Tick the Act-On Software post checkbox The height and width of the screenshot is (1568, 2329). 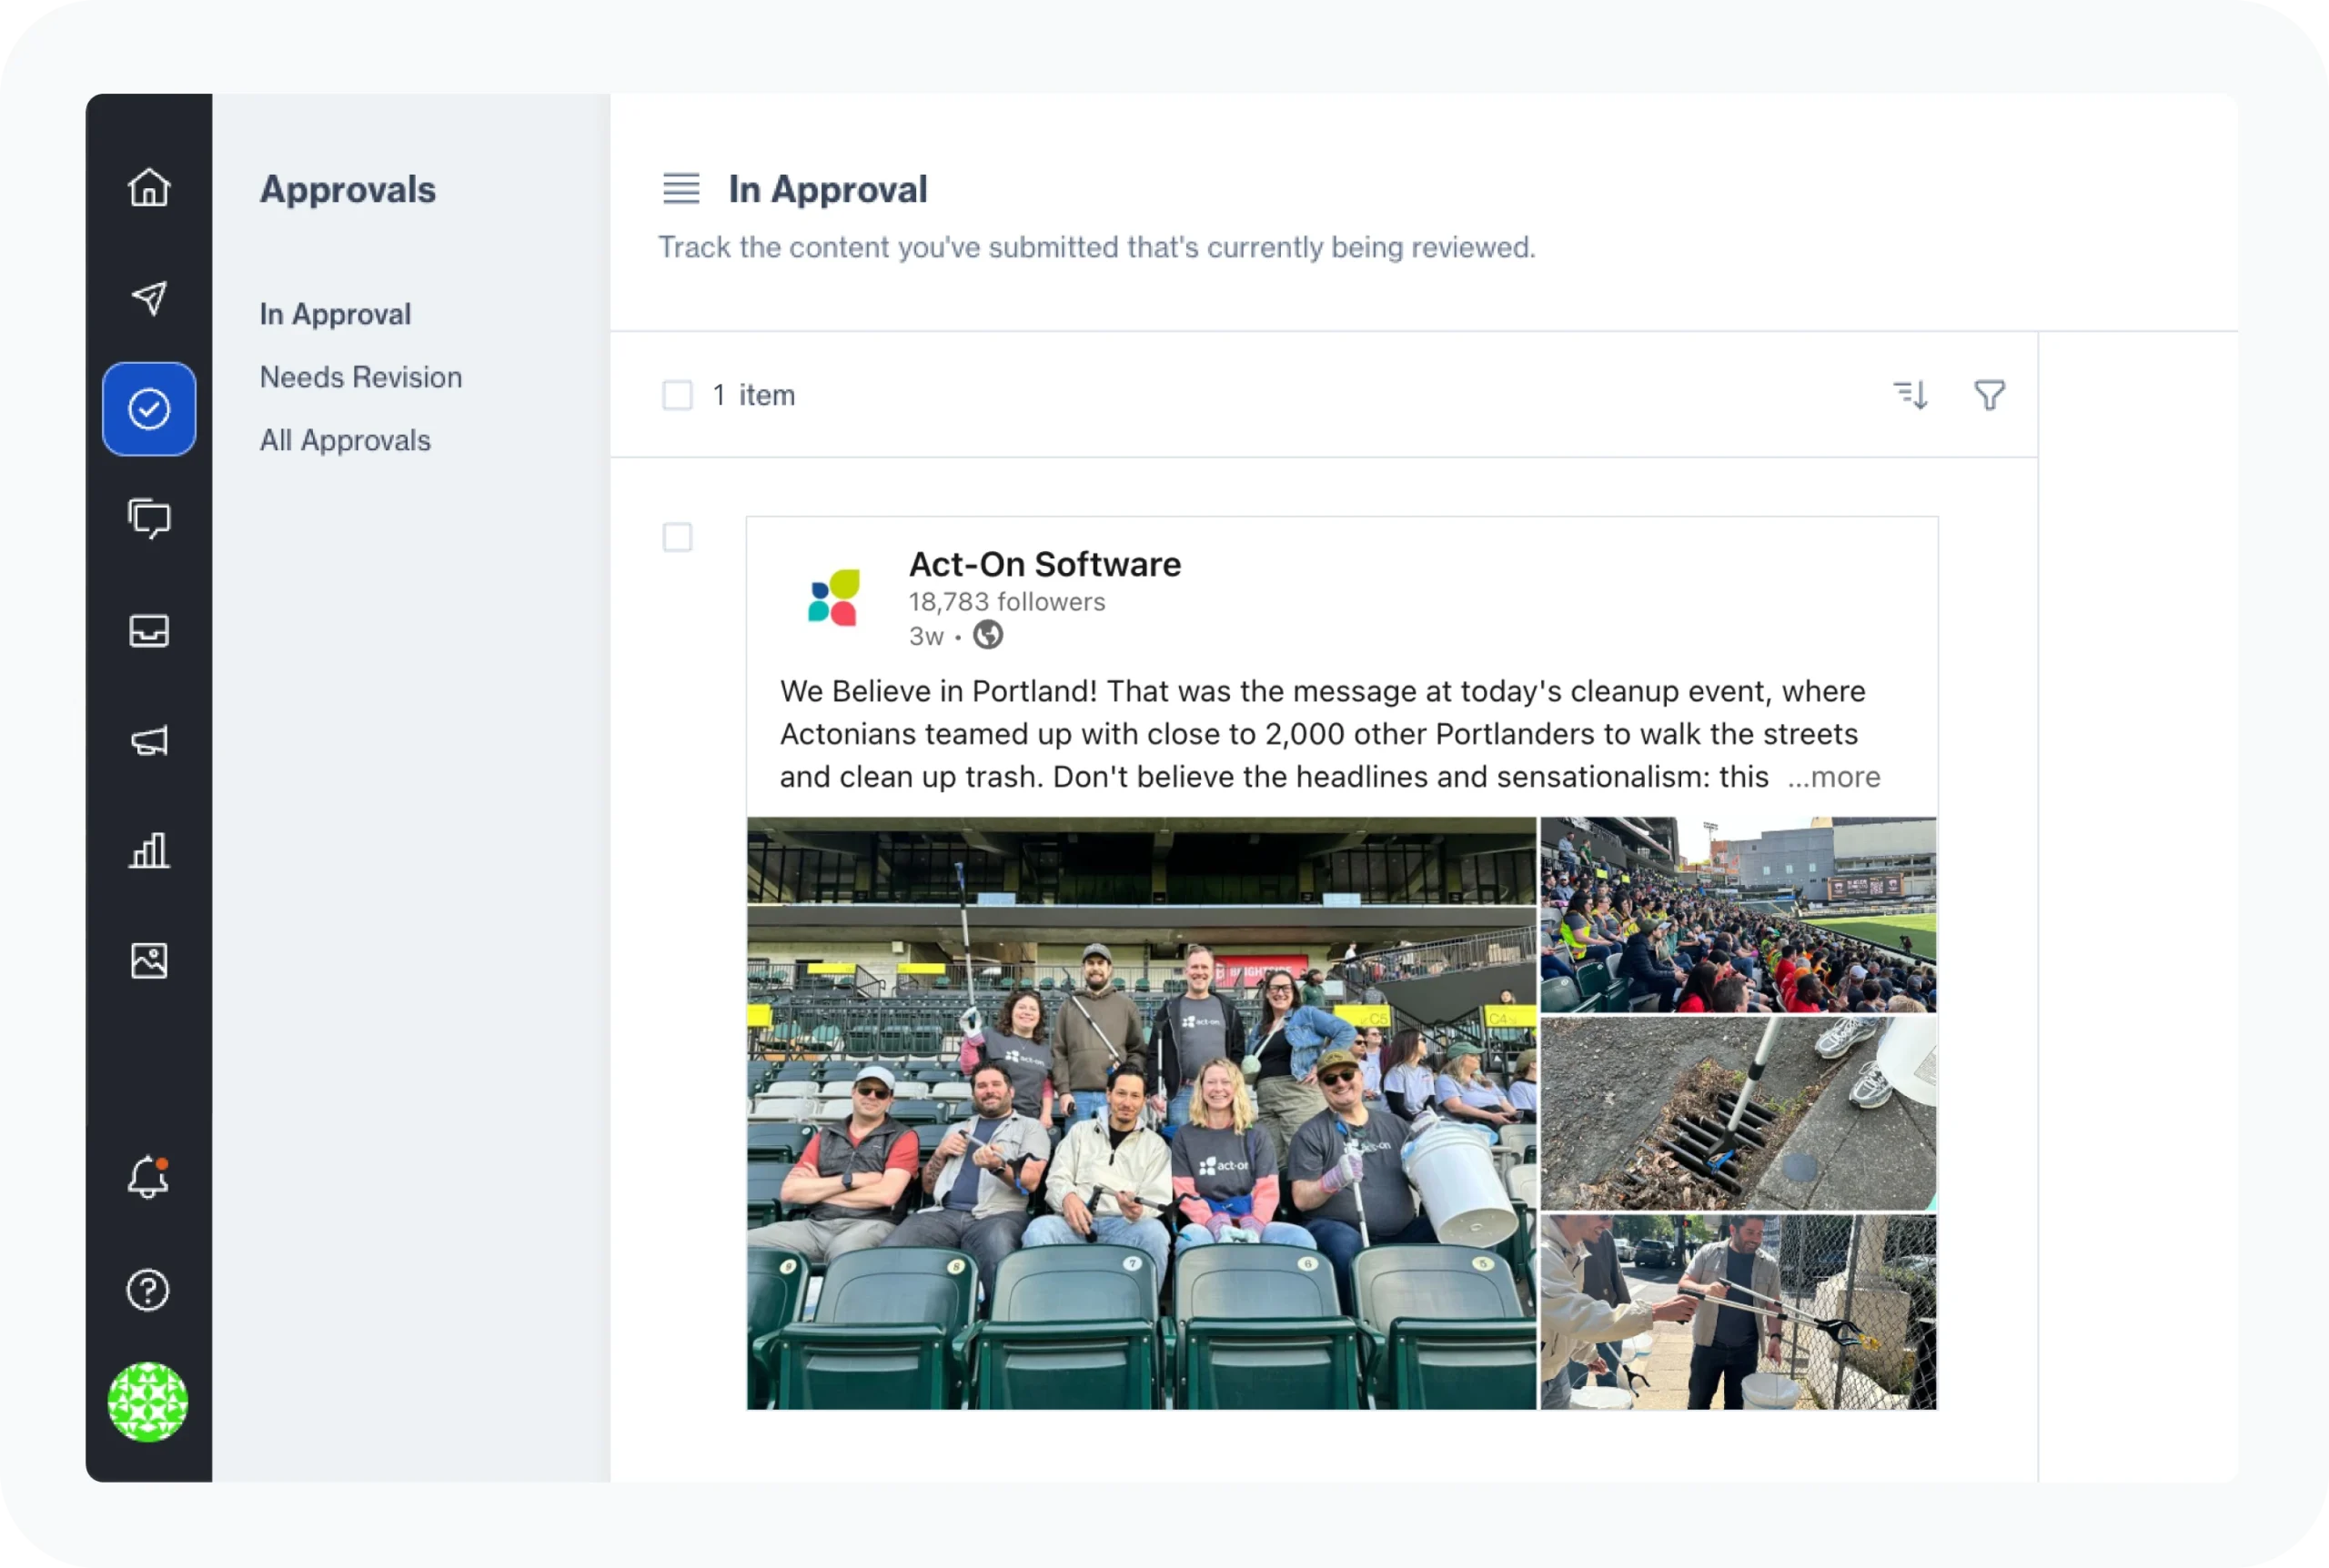coord(677,537)
